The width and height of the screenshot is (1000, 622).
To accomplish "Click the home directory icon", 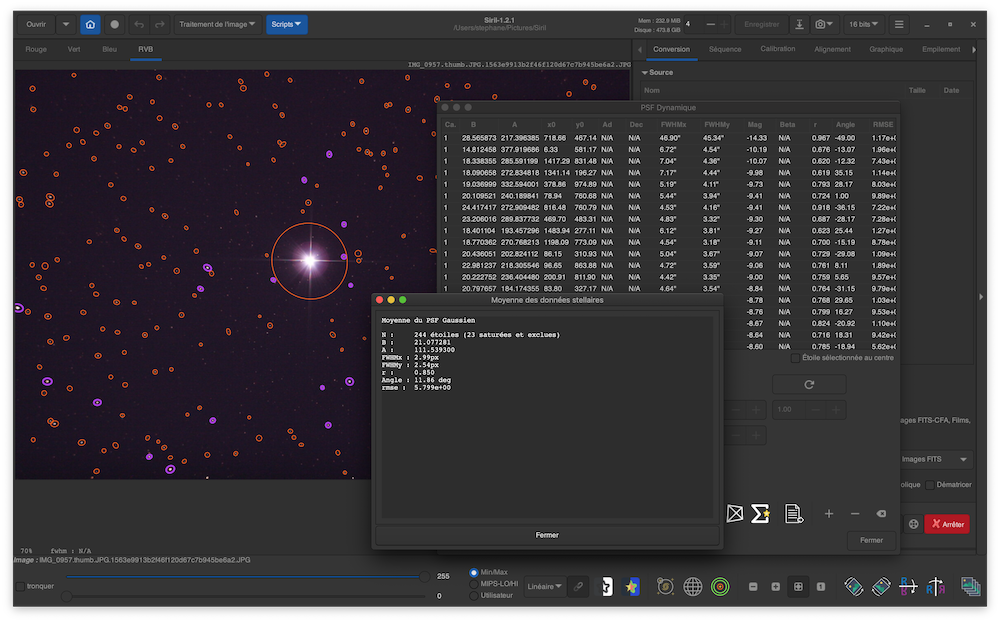I will pos(90,24).
